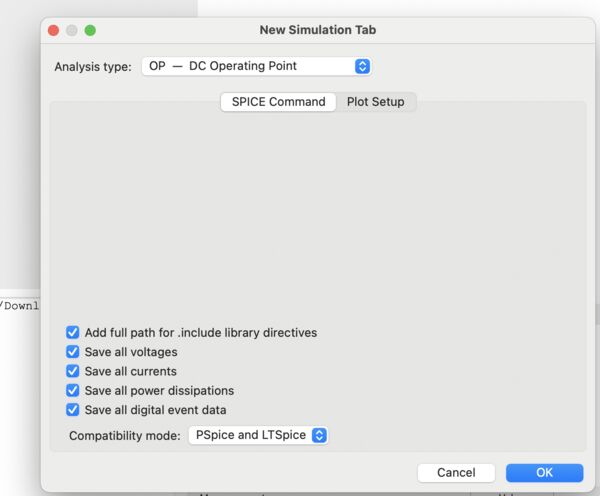Switch to the SPICE Command tab
Image resolution: width=600 pixels, height=496 pixels.
click(278, 102)
